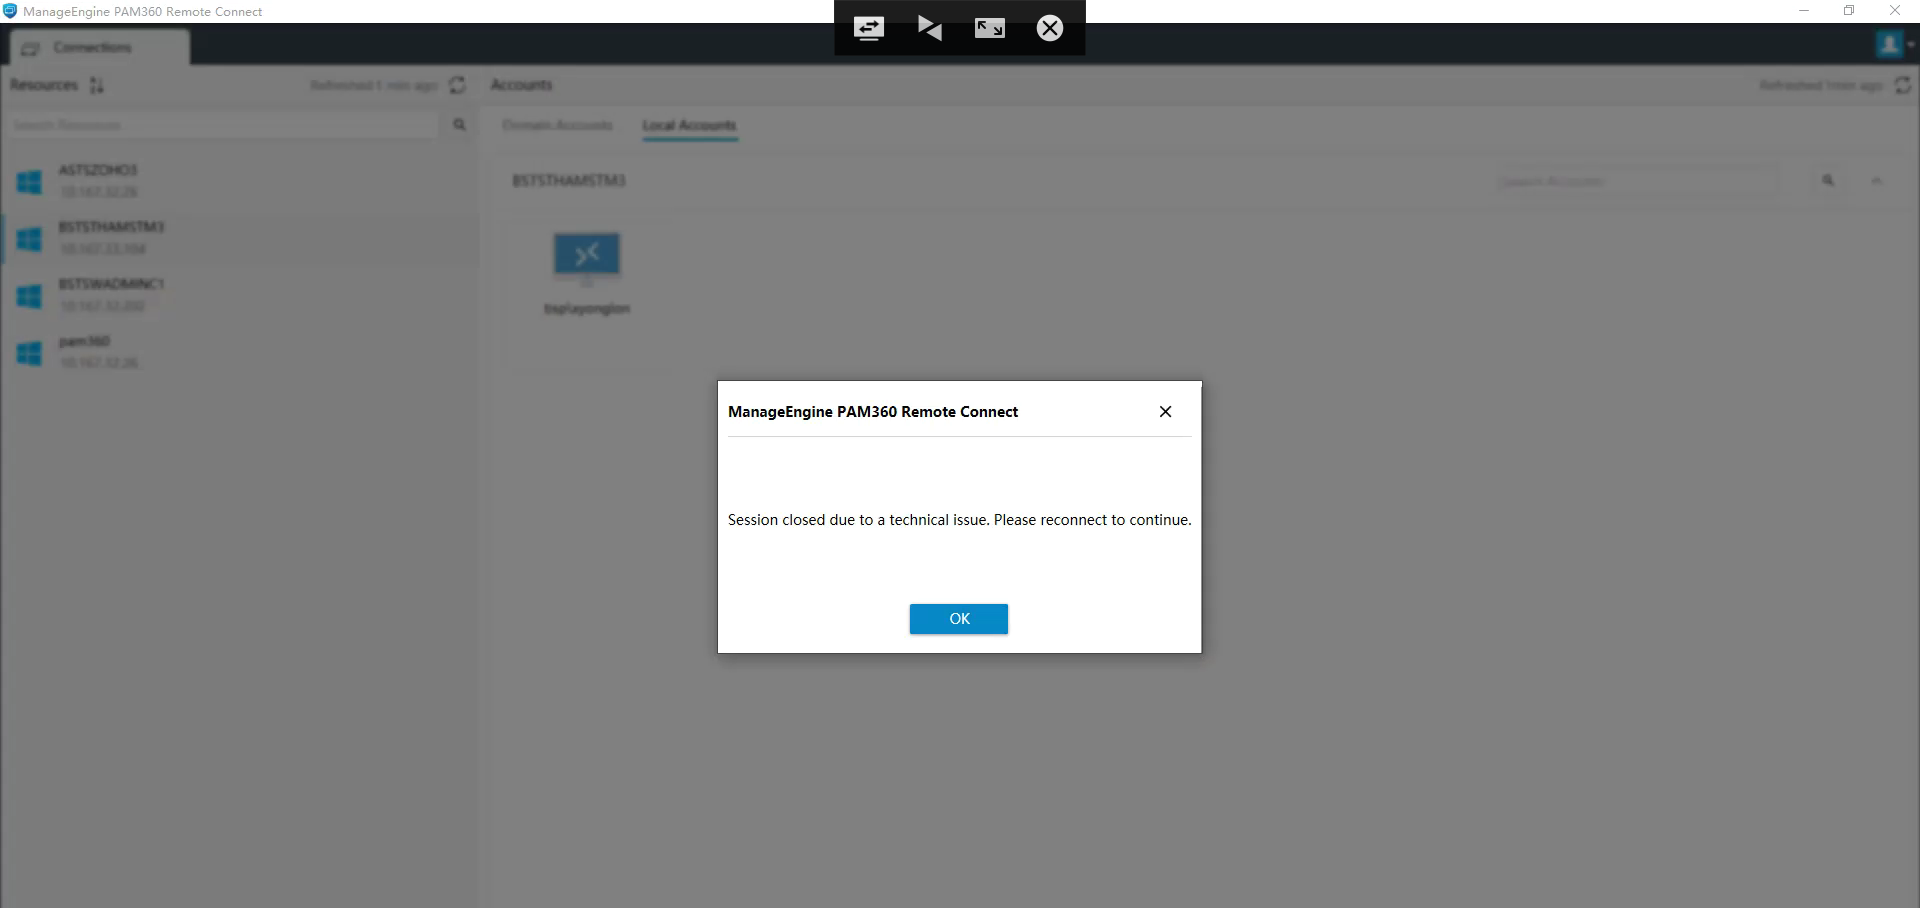Viewport: 1920px width, 908px height.
Task: Collapse the BSTSTHAMSTM3 accounts section chevron
Action: coord(1876,181)
